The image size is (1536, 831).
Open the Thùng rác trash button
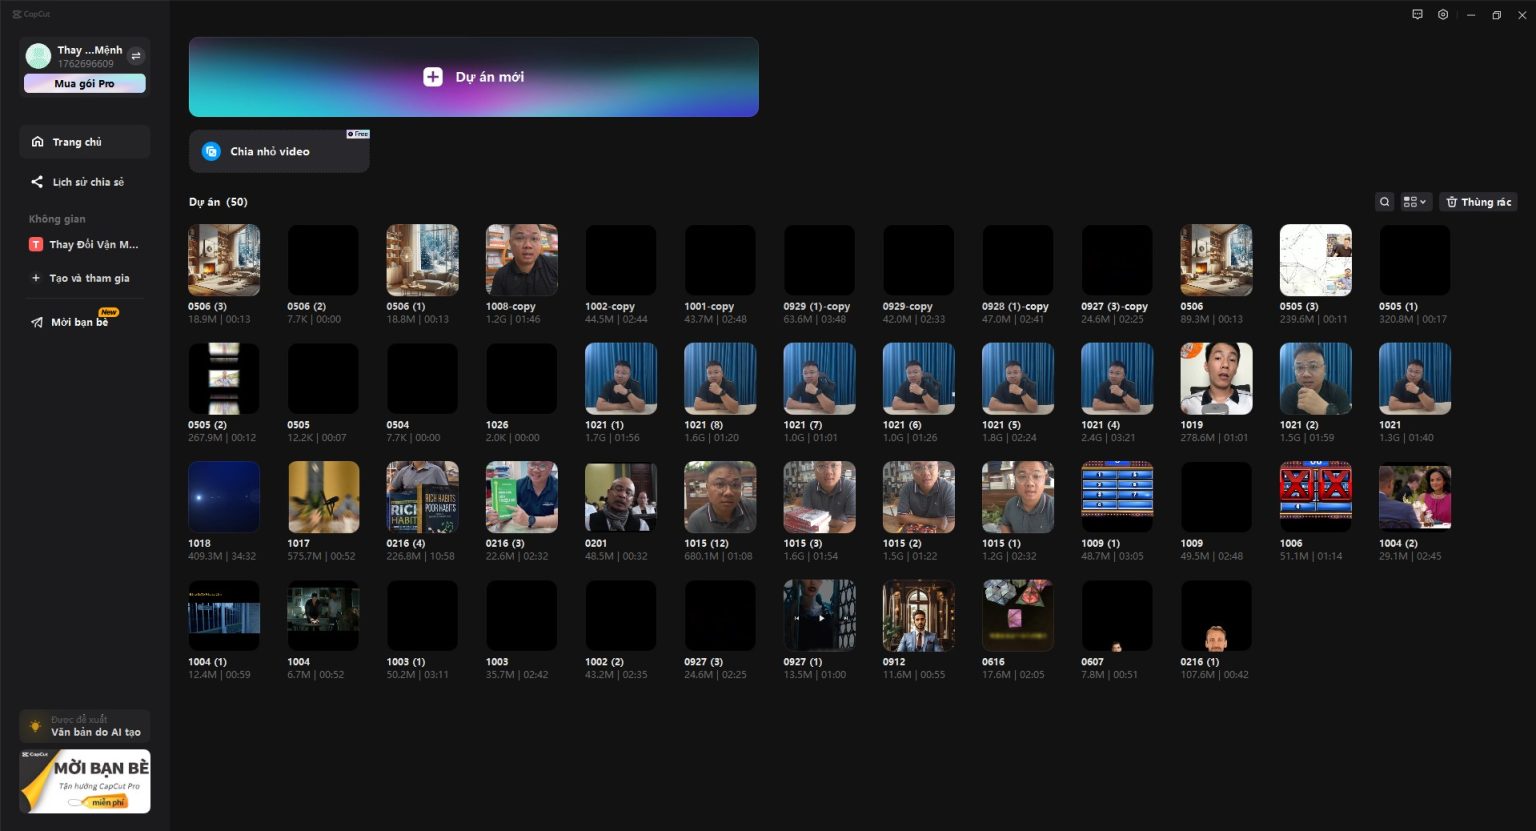pos(1477,202)
